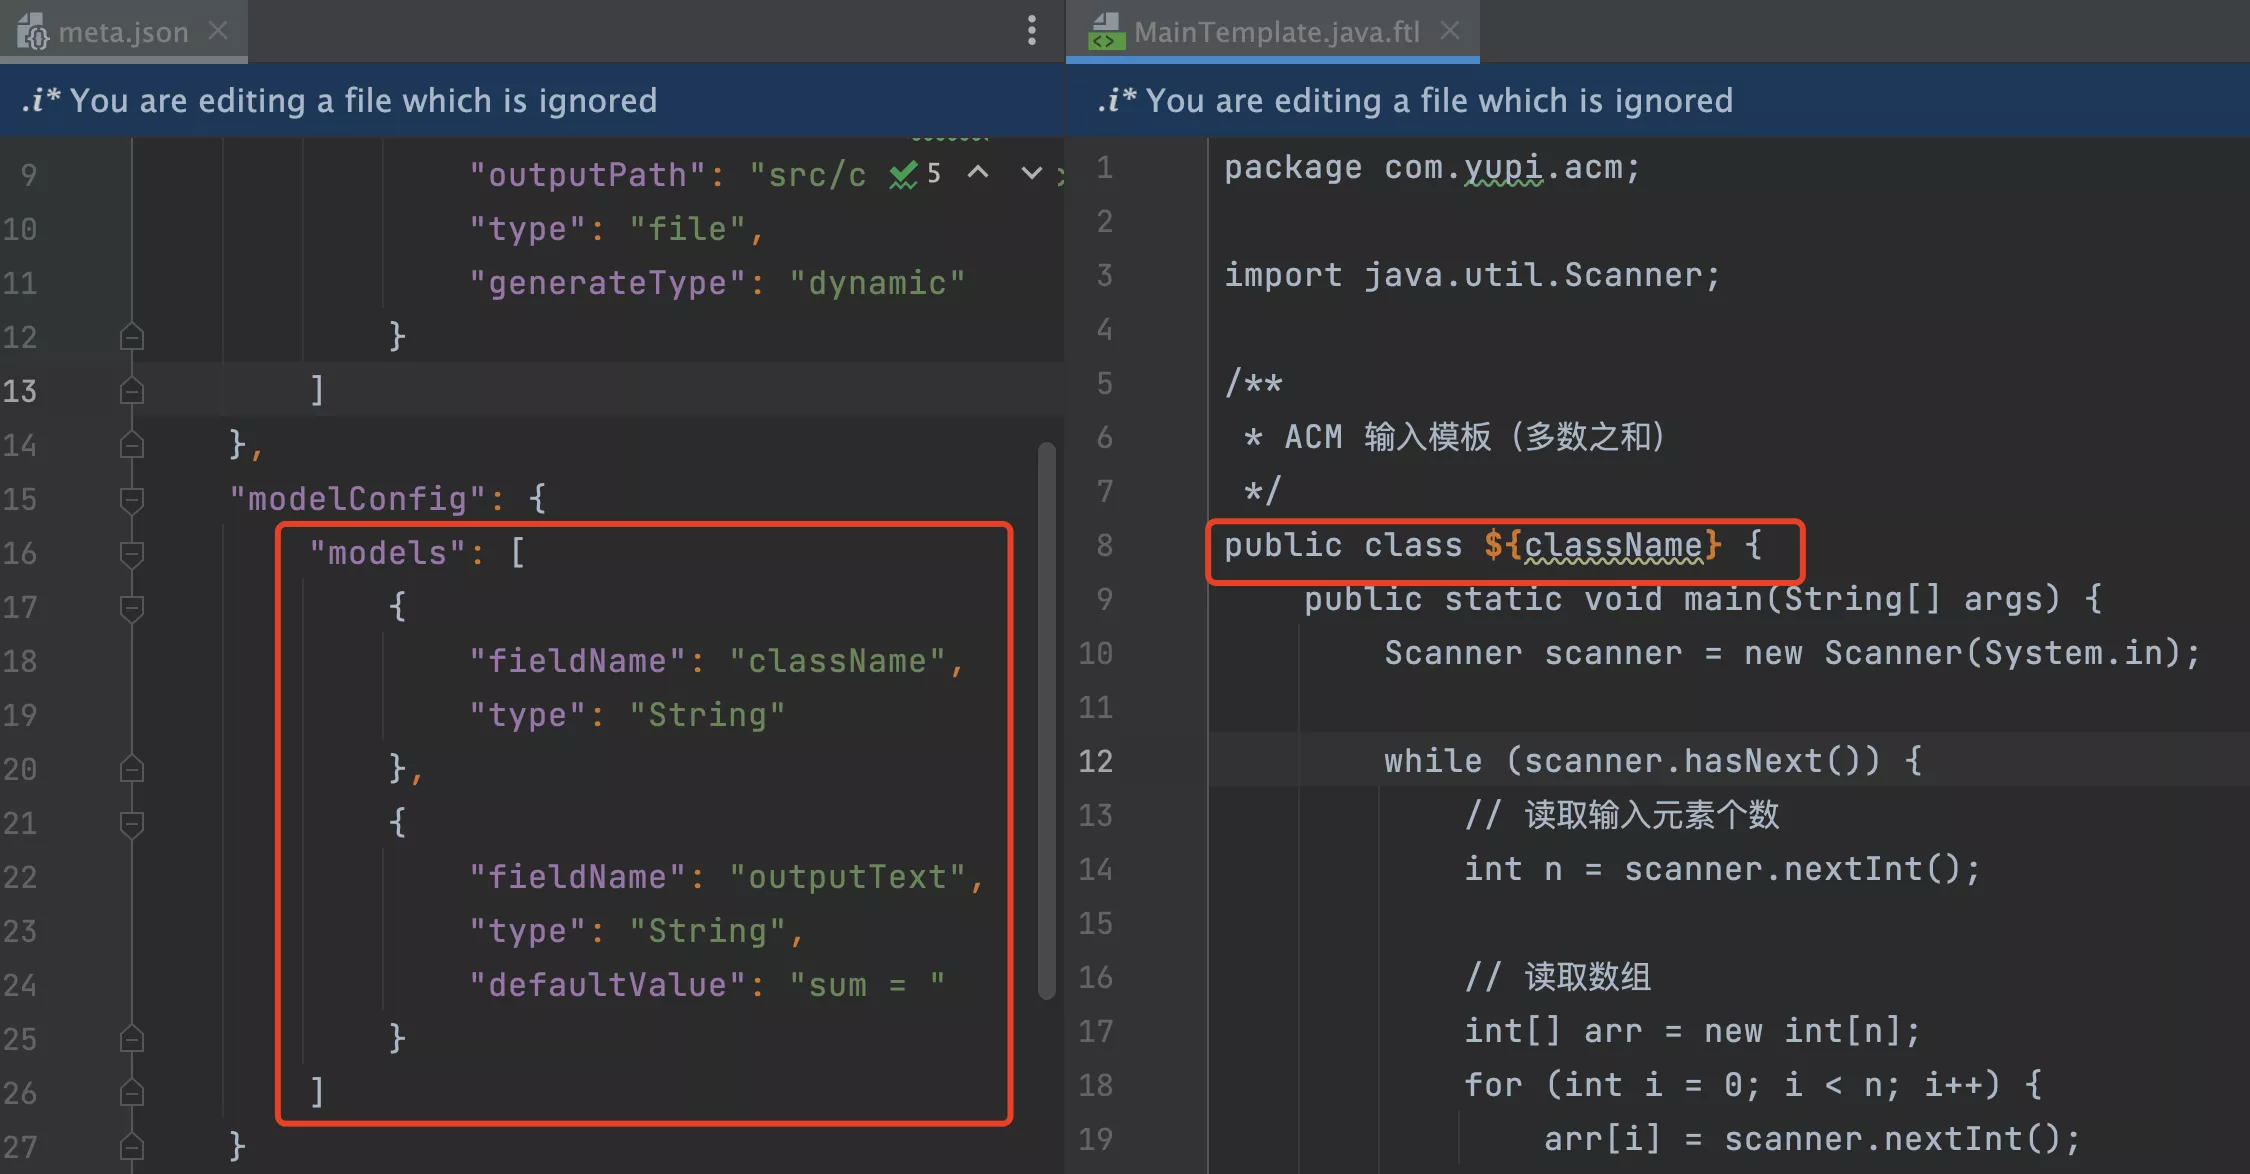Click the "defaultValue" key
Image resolution: width=2250 pixels, height=1174 pixels.
(607, 985)
